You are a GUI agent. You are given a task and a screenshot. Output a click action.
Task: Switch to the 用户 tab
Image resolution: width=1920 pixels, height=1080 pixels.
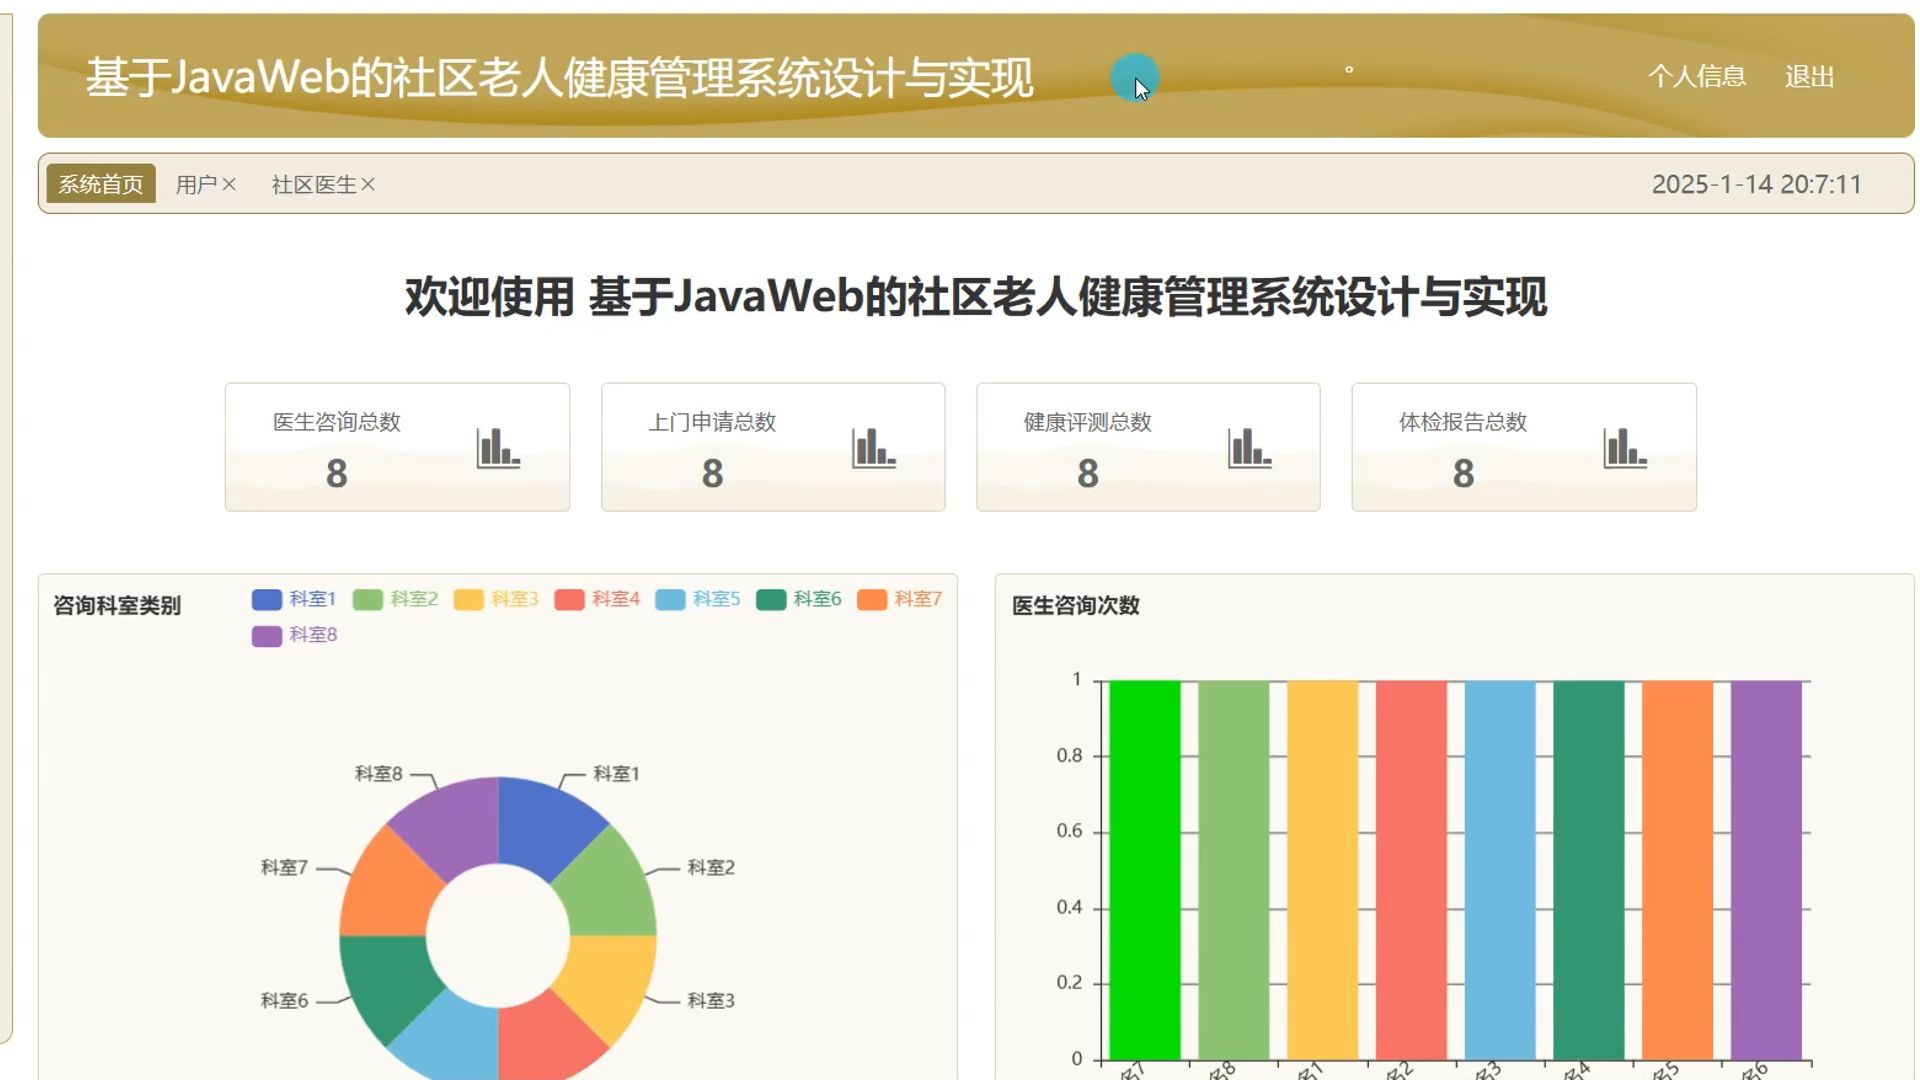(x=196, y=184)
